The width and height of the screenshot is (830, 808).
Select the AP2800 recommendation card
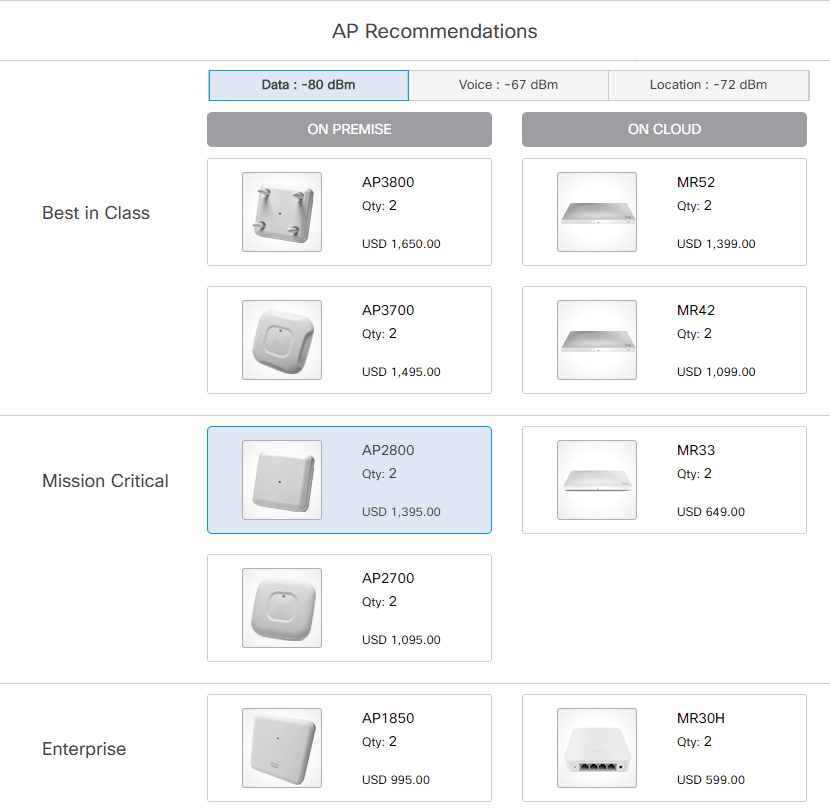[349, 480]
